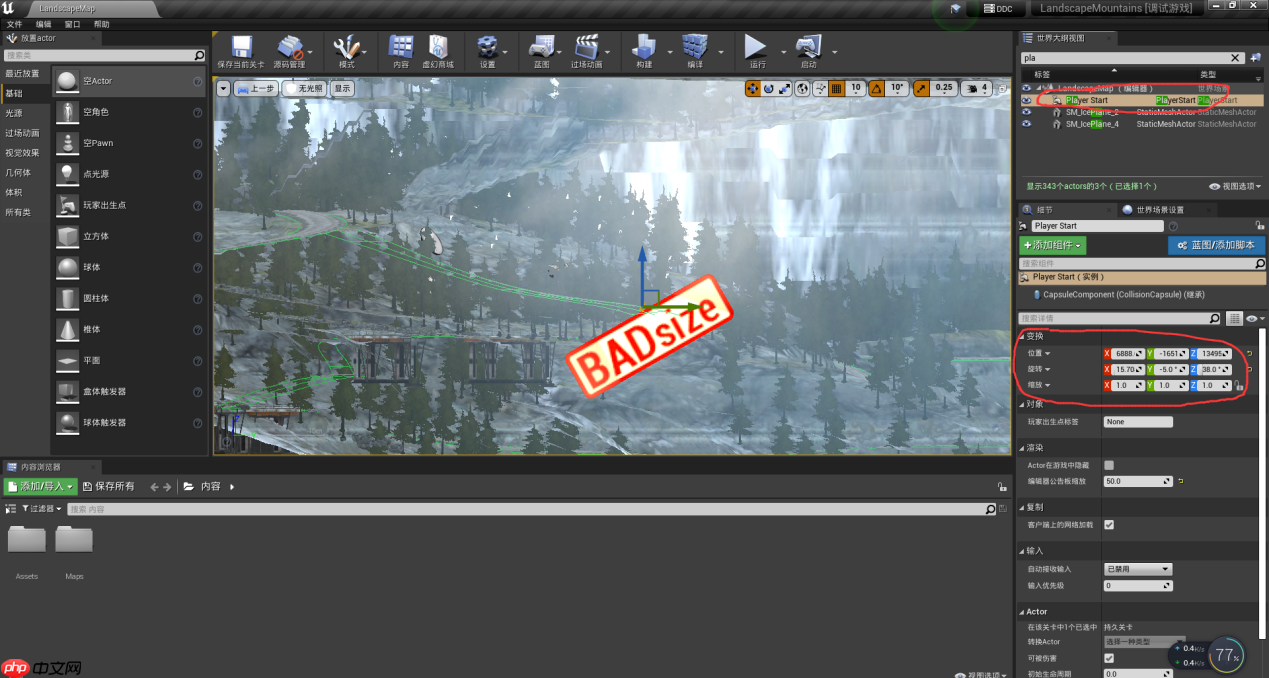Open the 设置 settings toolbar icon
This screenshot has width=1269, height=678.
[487, 47]
